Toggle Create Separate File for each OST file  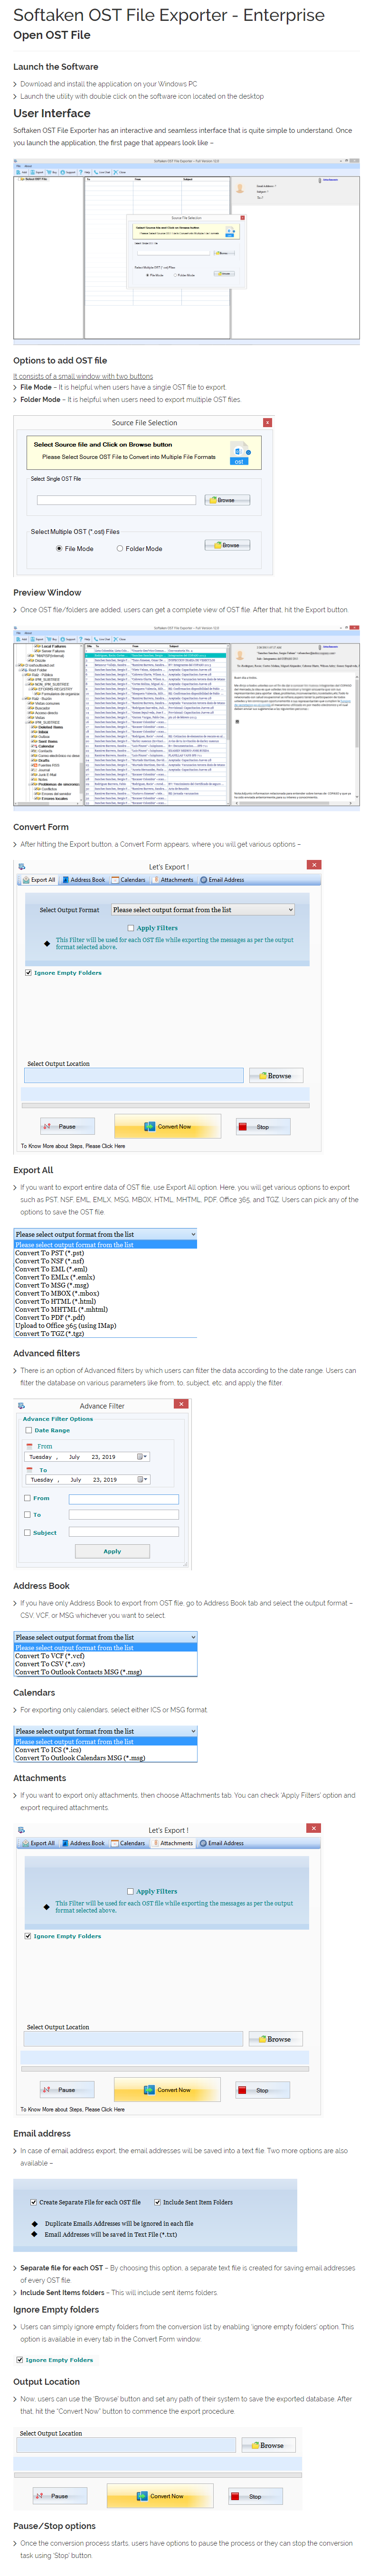tap(33, 2202)
